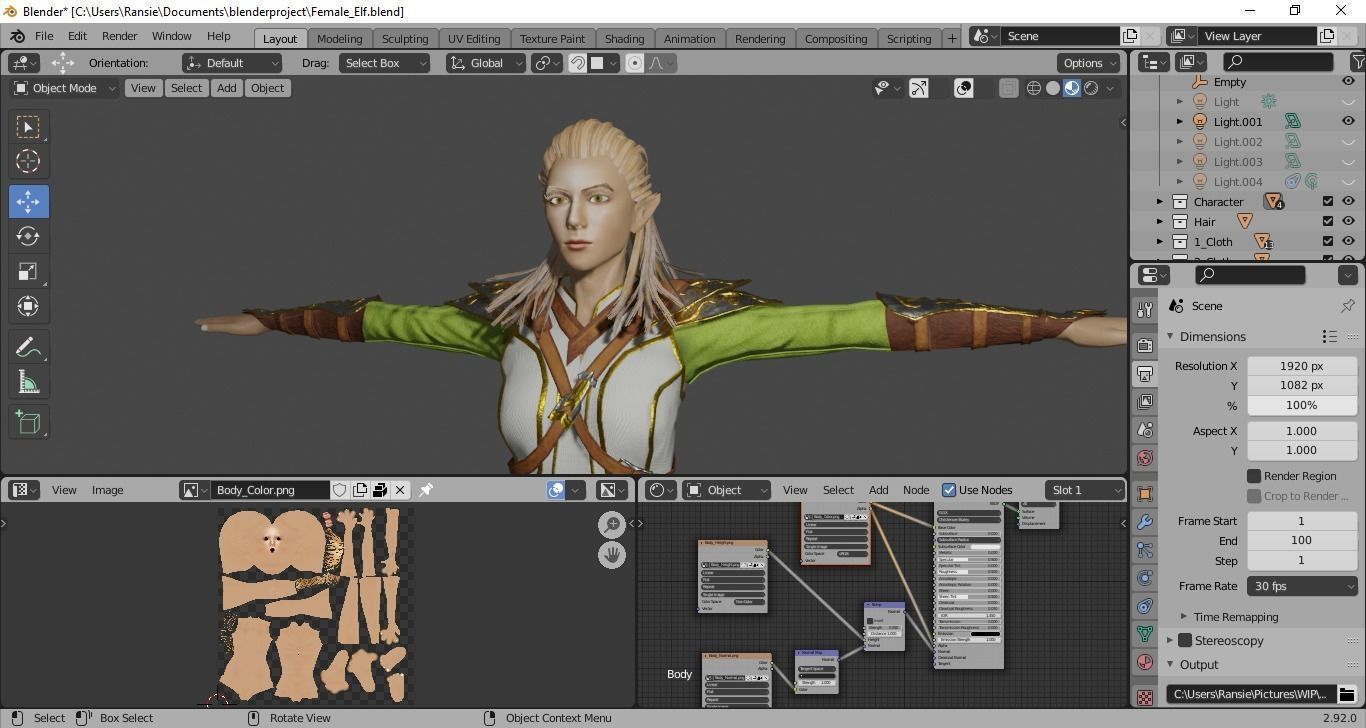The height and width of the screenshot is (728, 1366).
Task: Enable the Render Region checkbox
Action: (x=1253, y=476)
